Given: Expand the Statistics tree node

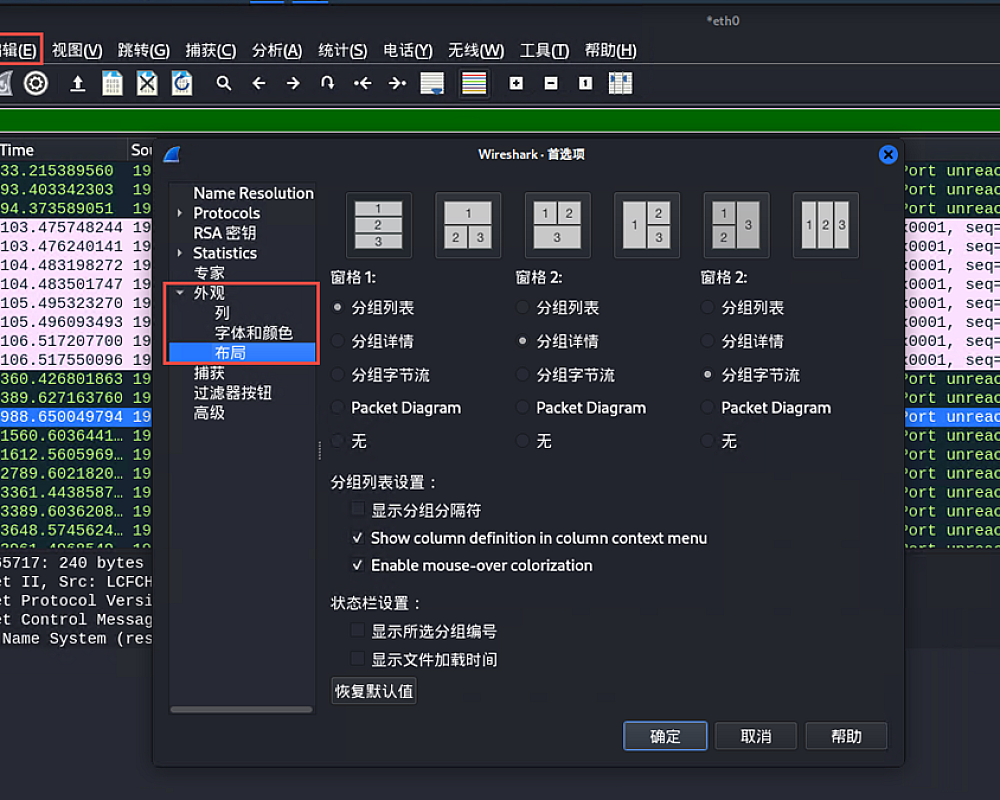Looking at the screenshot, I should pos(180,253).
